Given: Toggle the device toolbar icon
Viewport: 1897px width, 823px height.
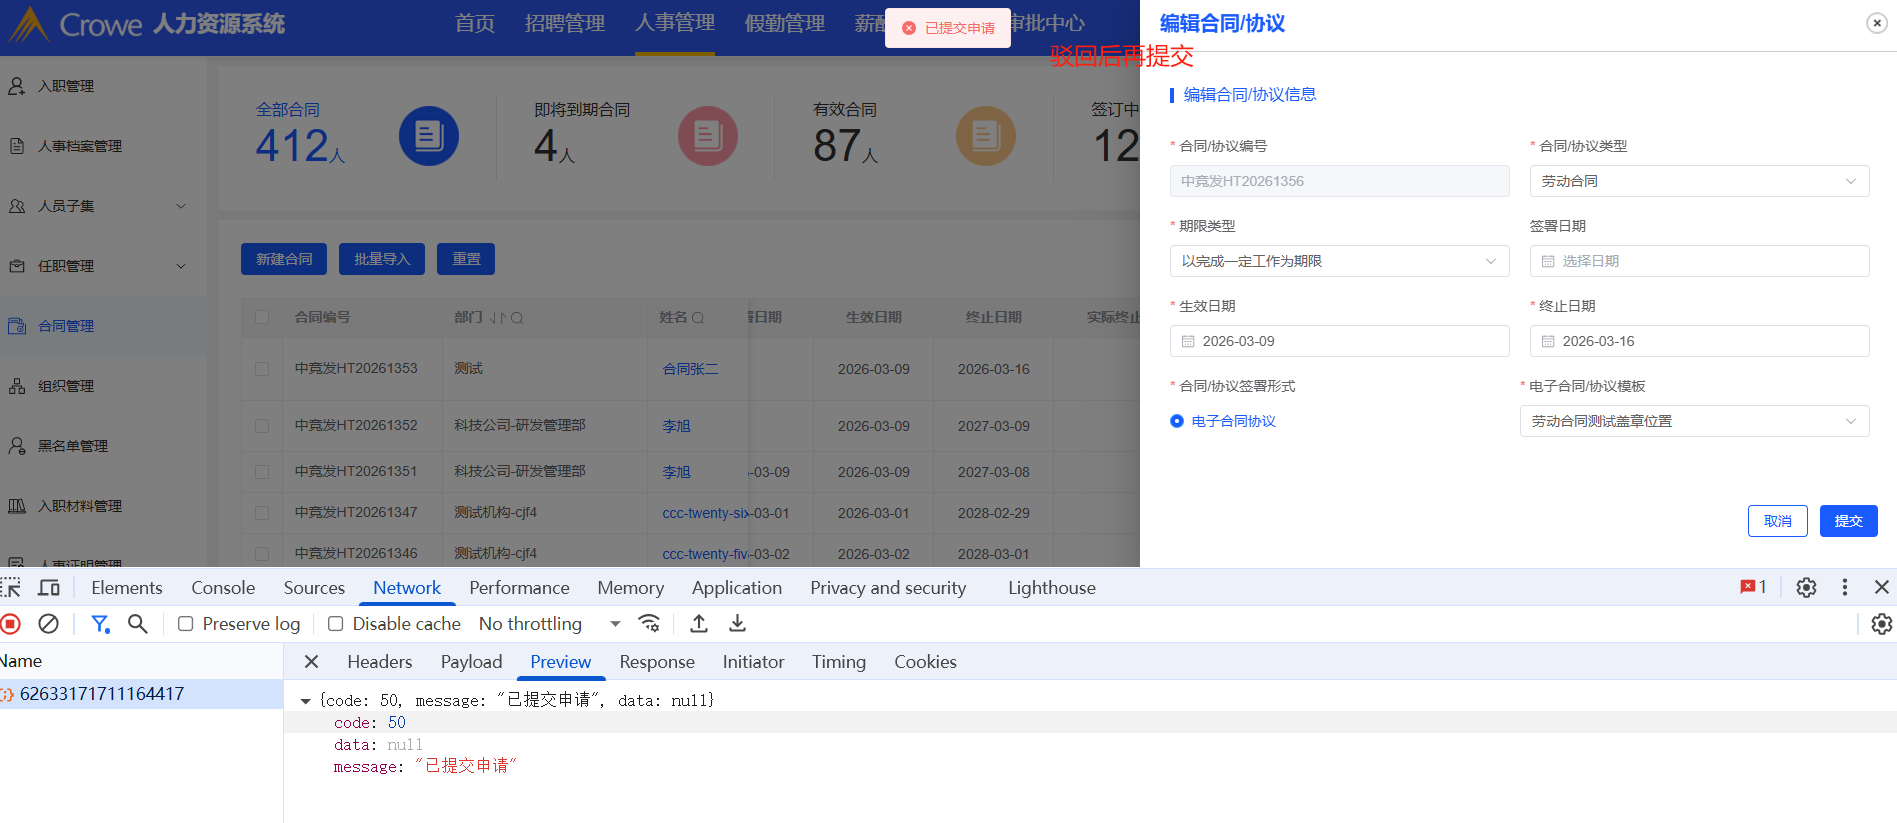Looking at the screenshot, I should [48, 588].
